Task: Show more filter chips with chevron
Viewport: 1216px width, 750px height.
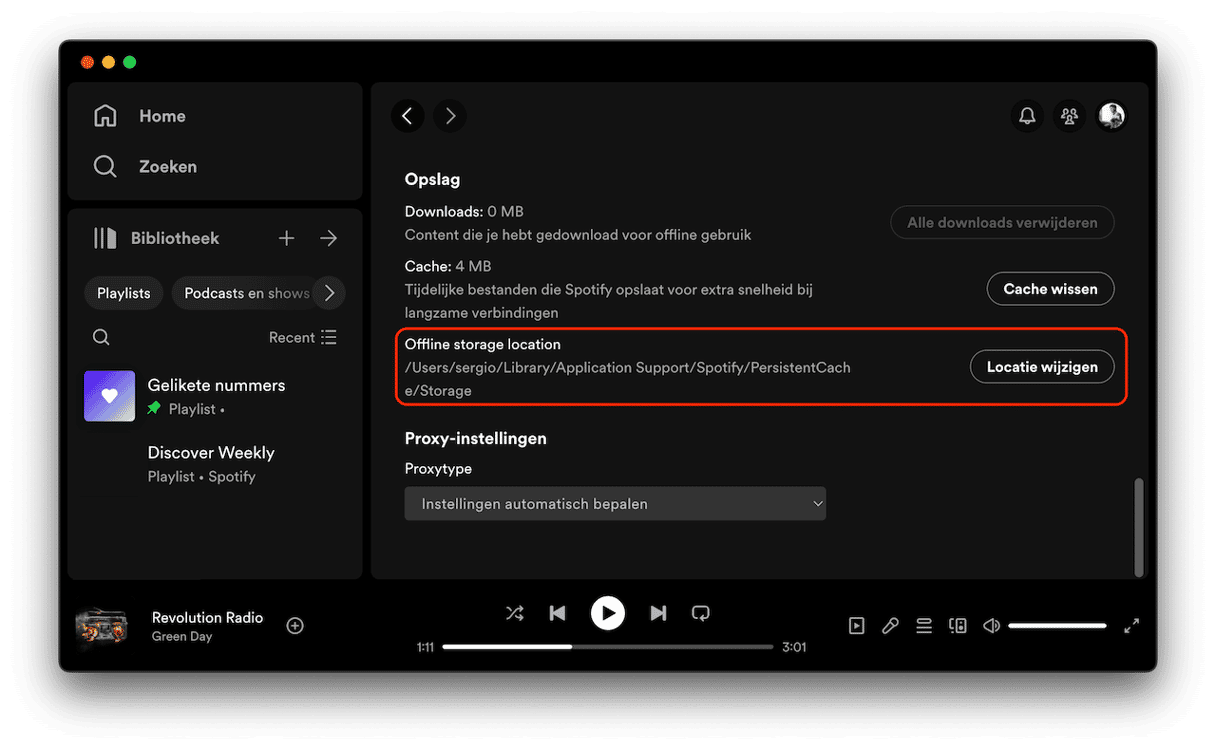Action: pos(328,293)
